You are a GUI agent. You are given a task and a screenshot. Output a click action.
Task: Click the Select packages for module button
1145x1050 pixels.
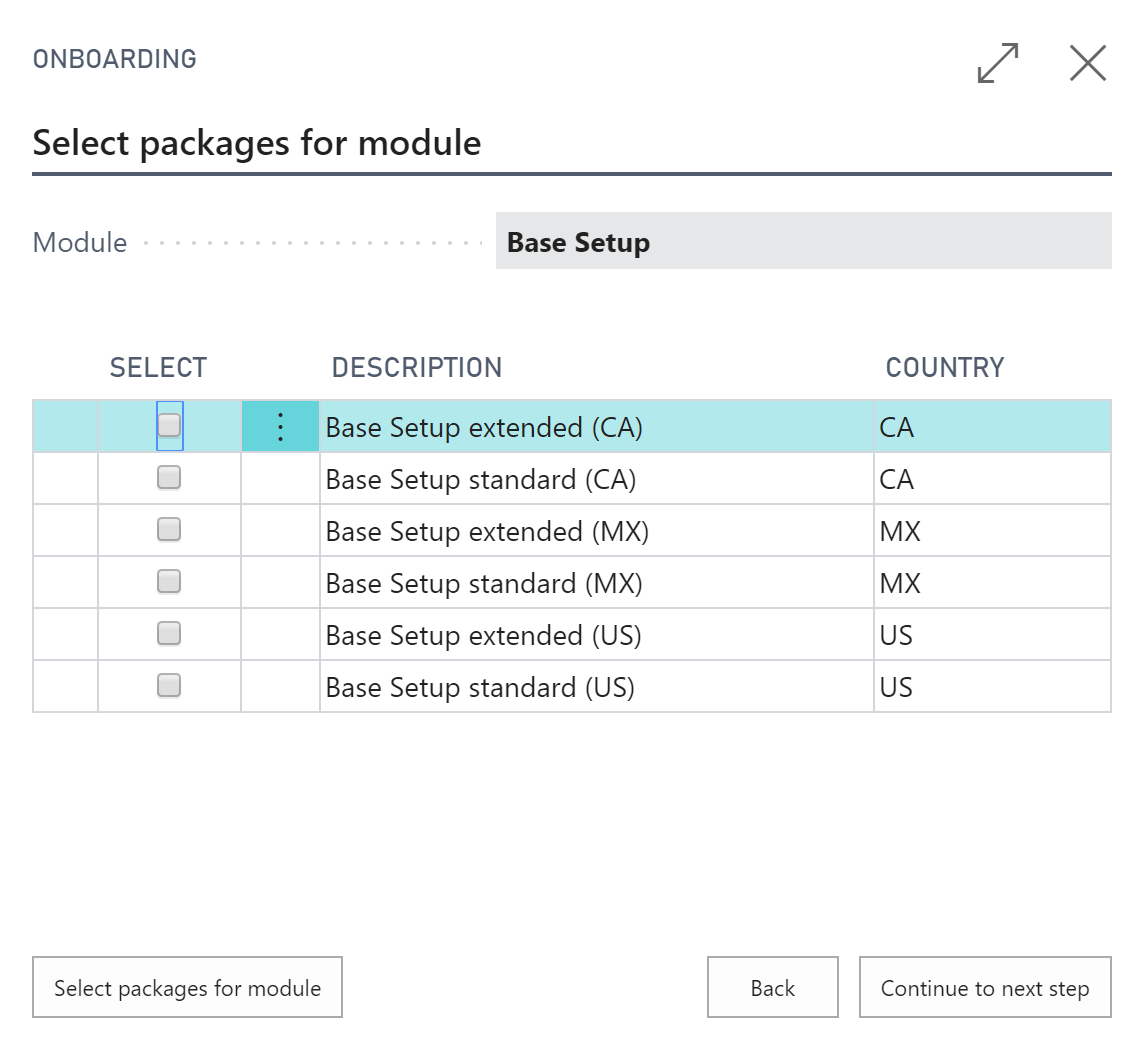click(188, 987)
